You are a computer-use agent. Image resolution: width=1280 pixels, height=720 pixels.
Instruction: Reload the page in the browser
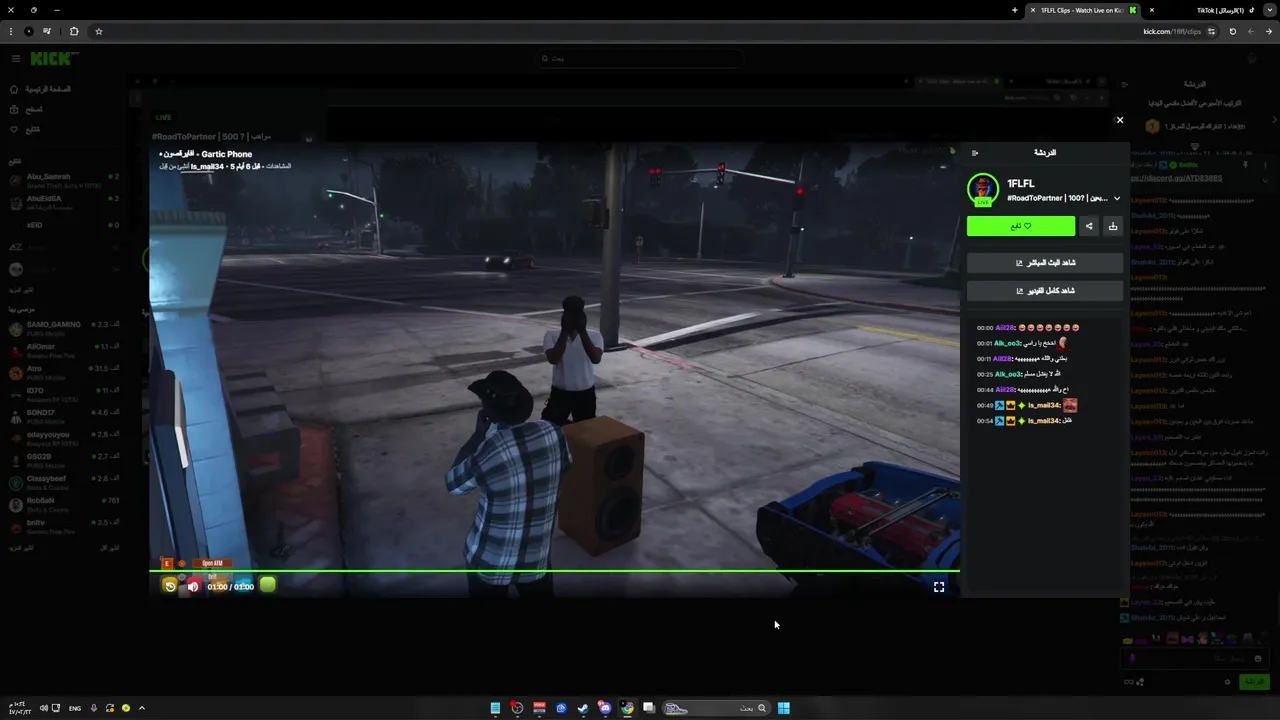click(x=1232, y=31)
